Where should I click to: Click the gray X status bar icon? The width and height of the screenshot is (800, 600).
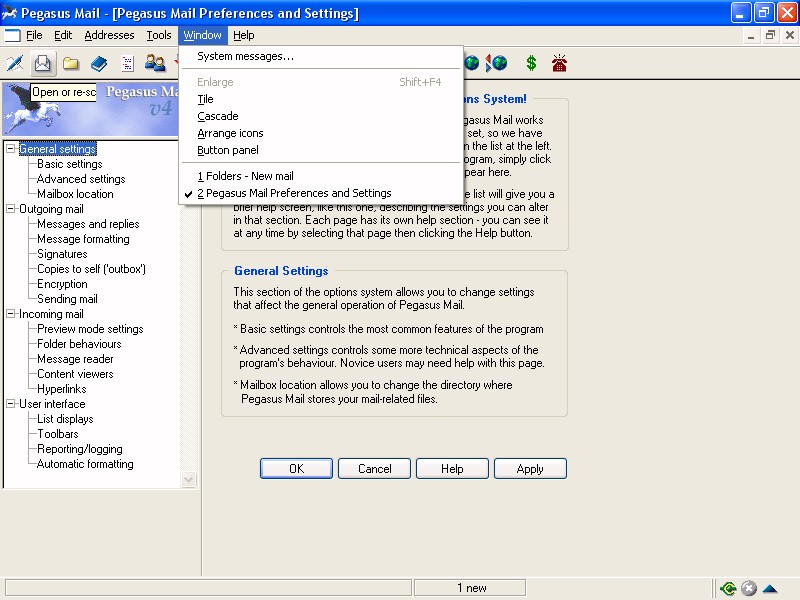coord(748,588)
